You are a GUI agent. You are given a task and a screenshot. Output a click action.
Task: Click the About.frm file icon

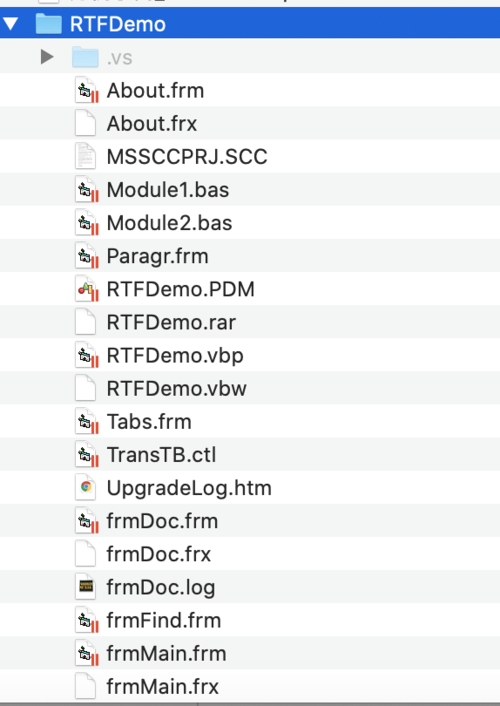(x=86, y=91)
